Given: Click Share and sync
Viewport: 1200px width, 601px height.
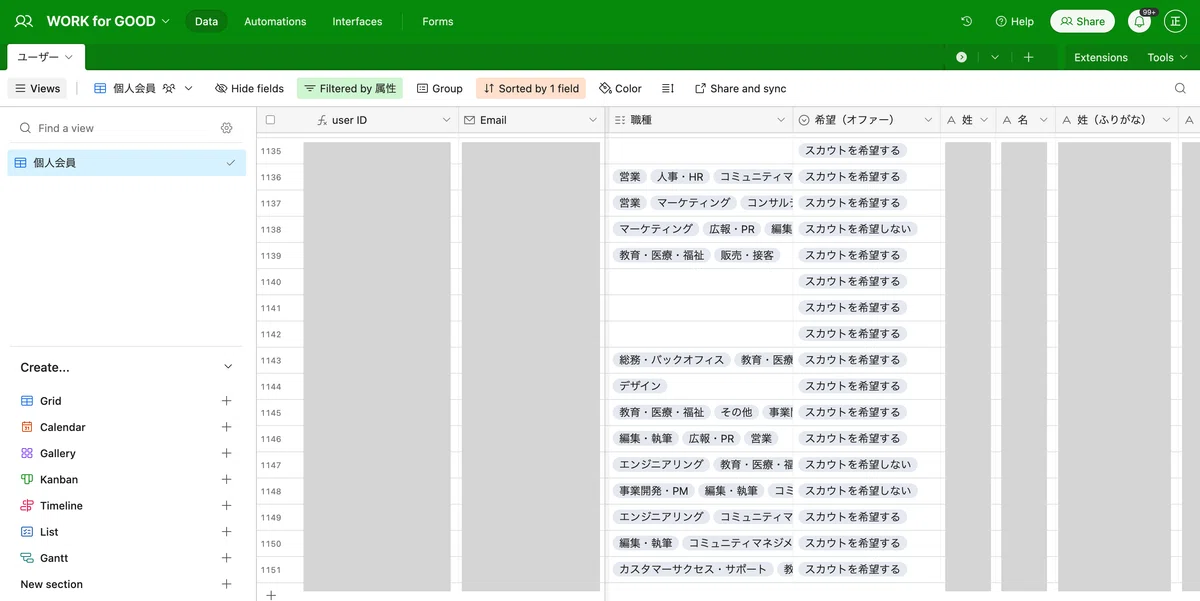Looking at the screenshot, I should 740,88.
